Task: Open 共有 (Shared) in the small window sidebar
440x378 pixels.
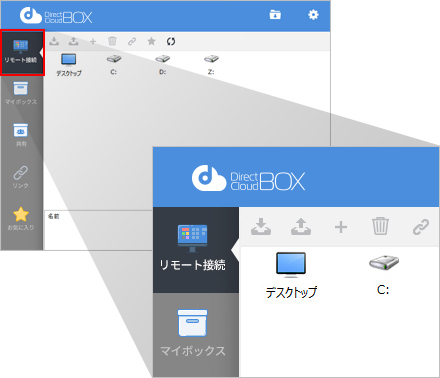Action: pyautogui.click(x=21, y=135)
